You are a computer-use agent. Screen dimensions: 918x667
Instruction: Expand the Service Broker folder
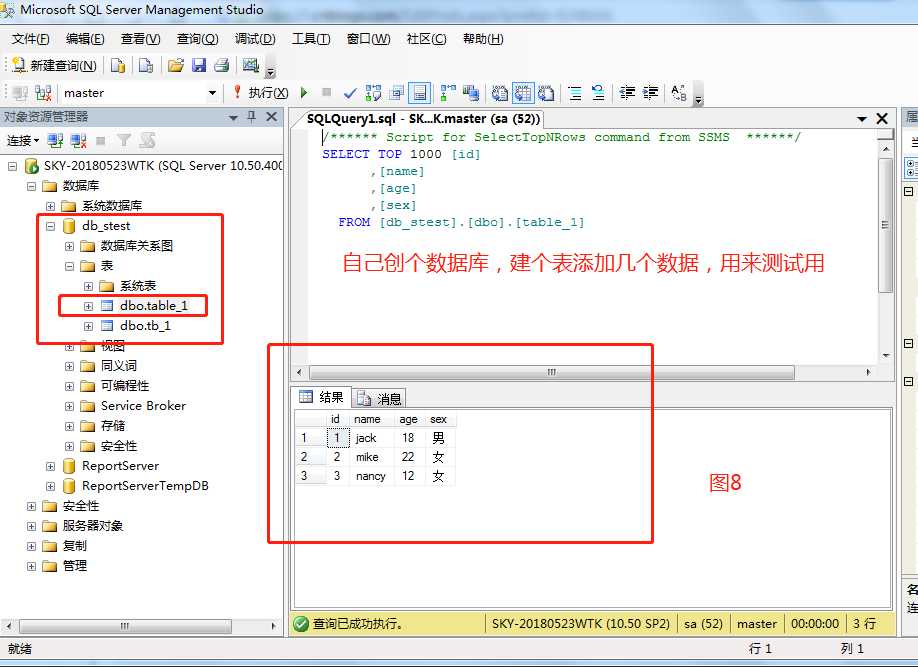(x=69, y=406)
